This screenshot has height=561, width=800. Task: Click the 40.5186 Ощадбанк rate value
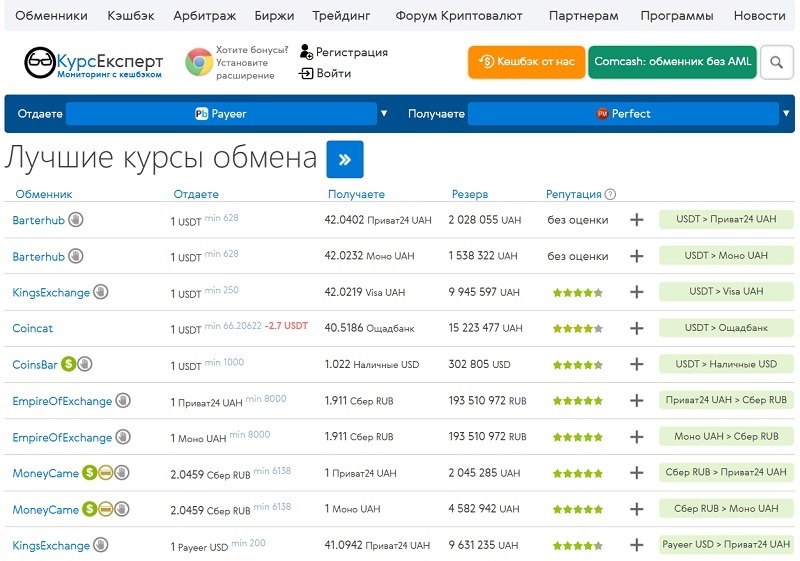tap(369, 328)
